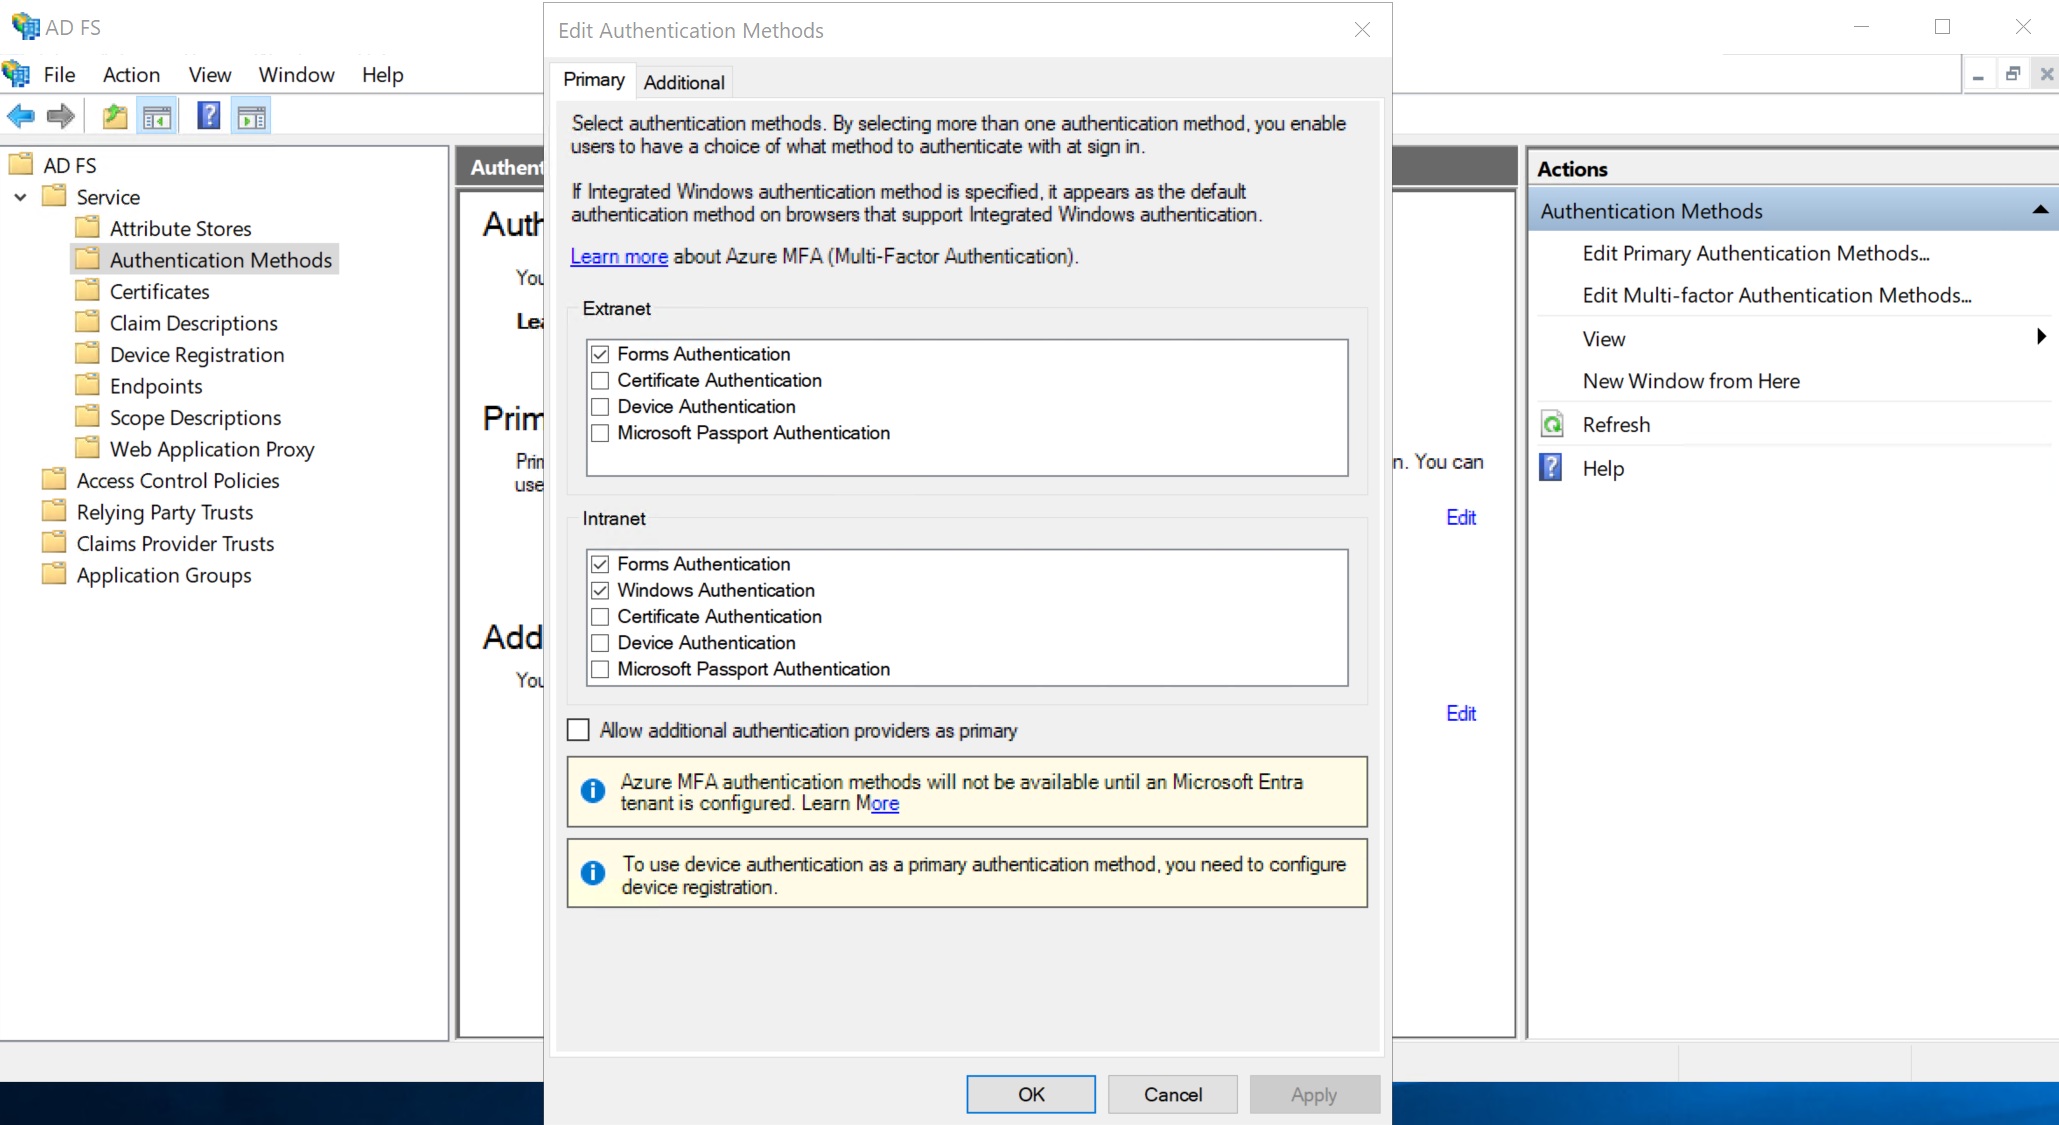Open the Action menu
The image size is (2059, 1125).
[131, 74]
